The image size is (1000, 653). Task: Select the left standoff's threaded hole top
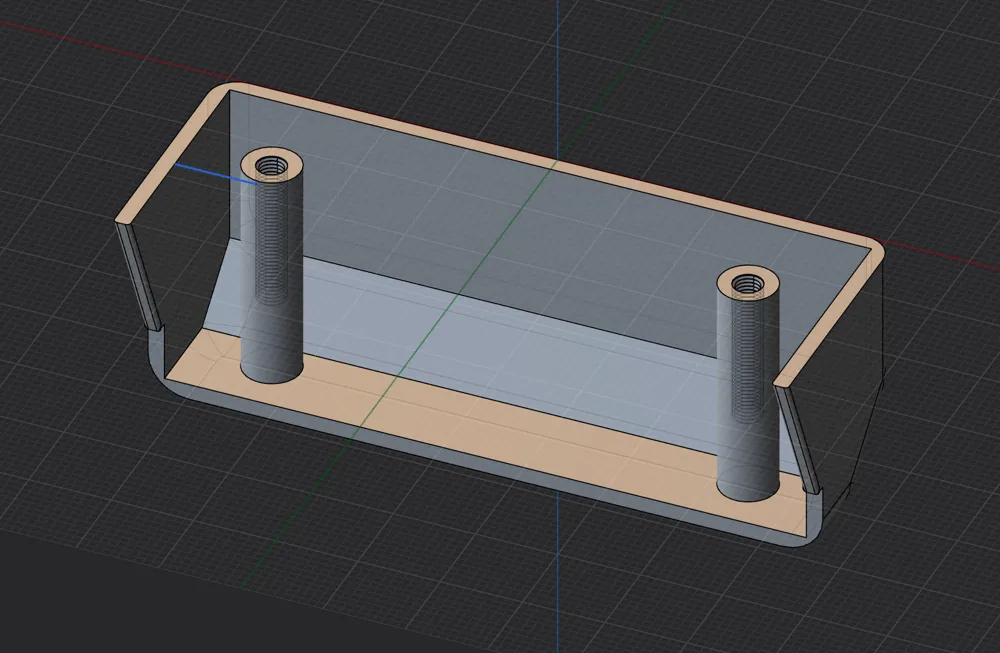click(x=272, y=168)
